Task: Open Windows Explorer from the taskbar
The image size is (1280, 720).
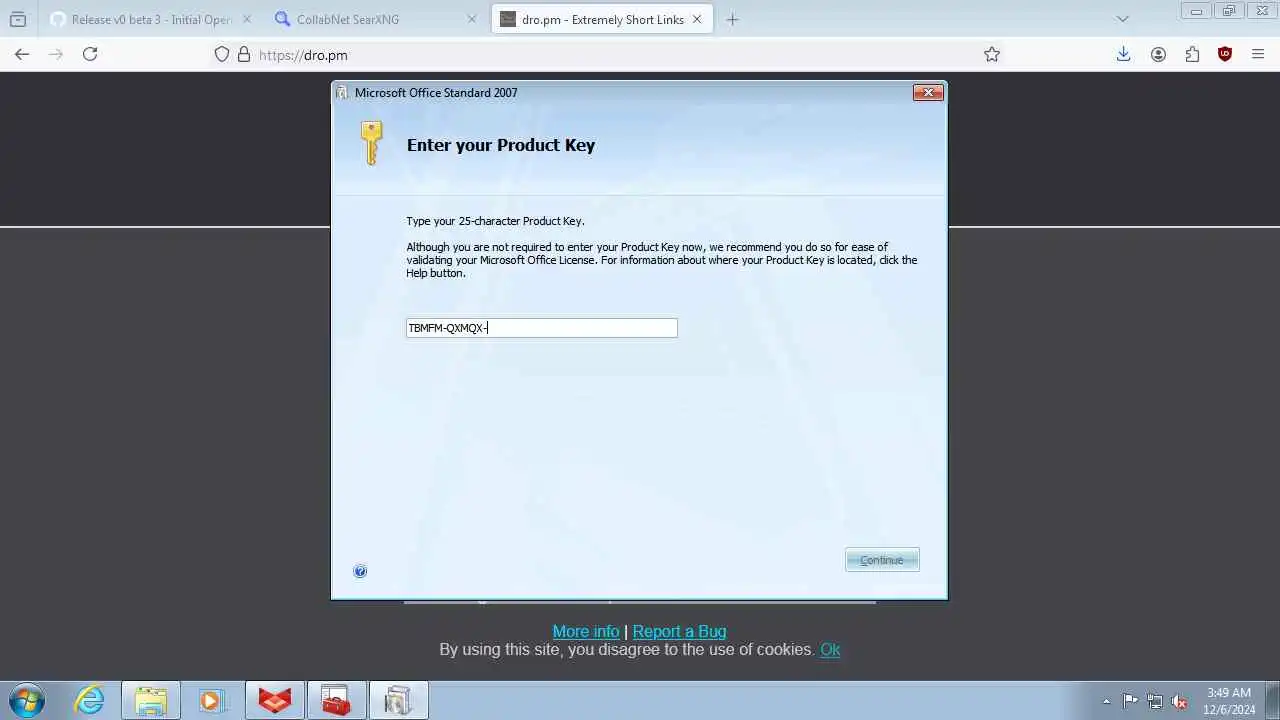Action: [x=151, y=700]
